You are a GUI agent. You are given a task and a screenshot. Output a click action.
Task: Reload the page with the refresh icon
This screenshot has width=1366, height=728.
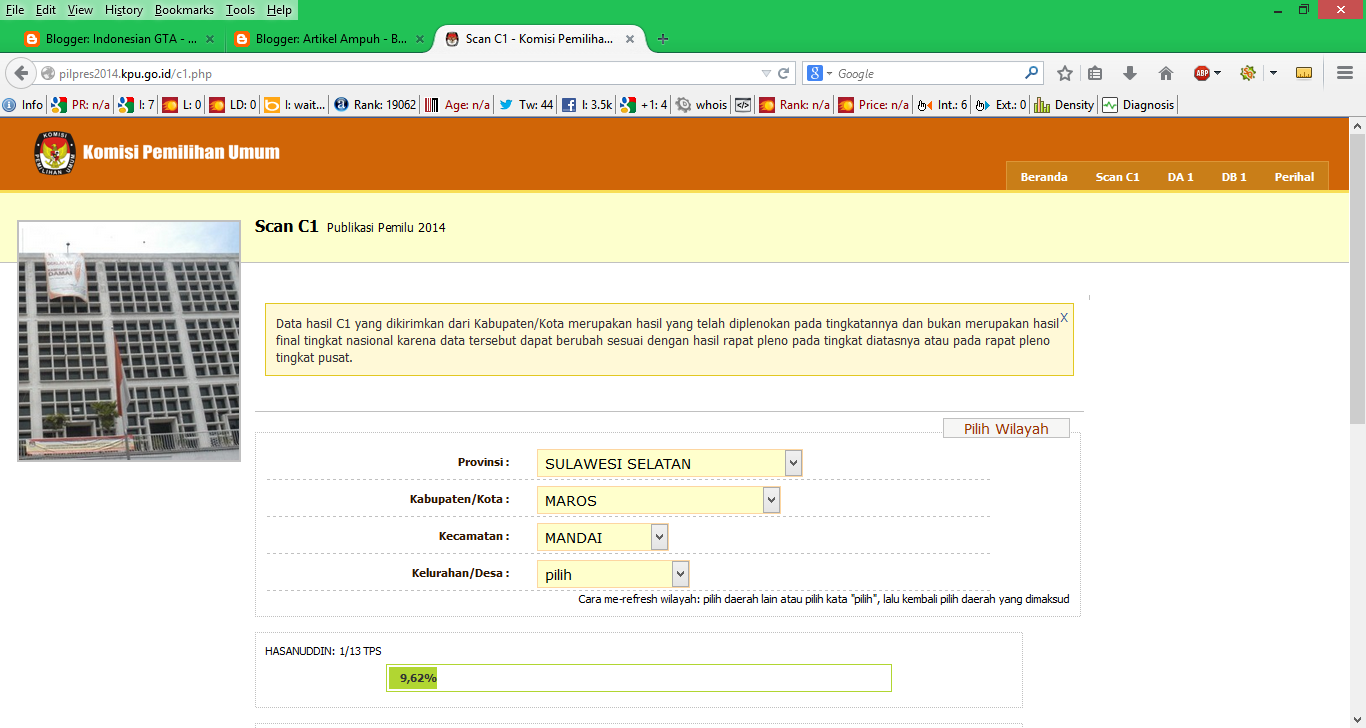784,73
